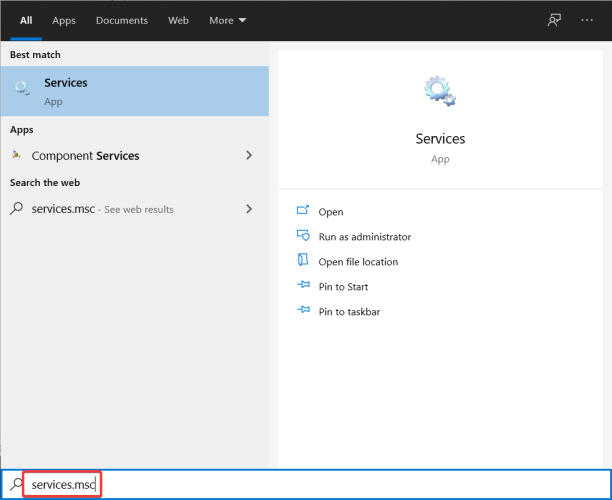612x500 pixels.
Task: Click the feedback icon in the top bar
Action: pyautogui.click(x=554, y=20)
